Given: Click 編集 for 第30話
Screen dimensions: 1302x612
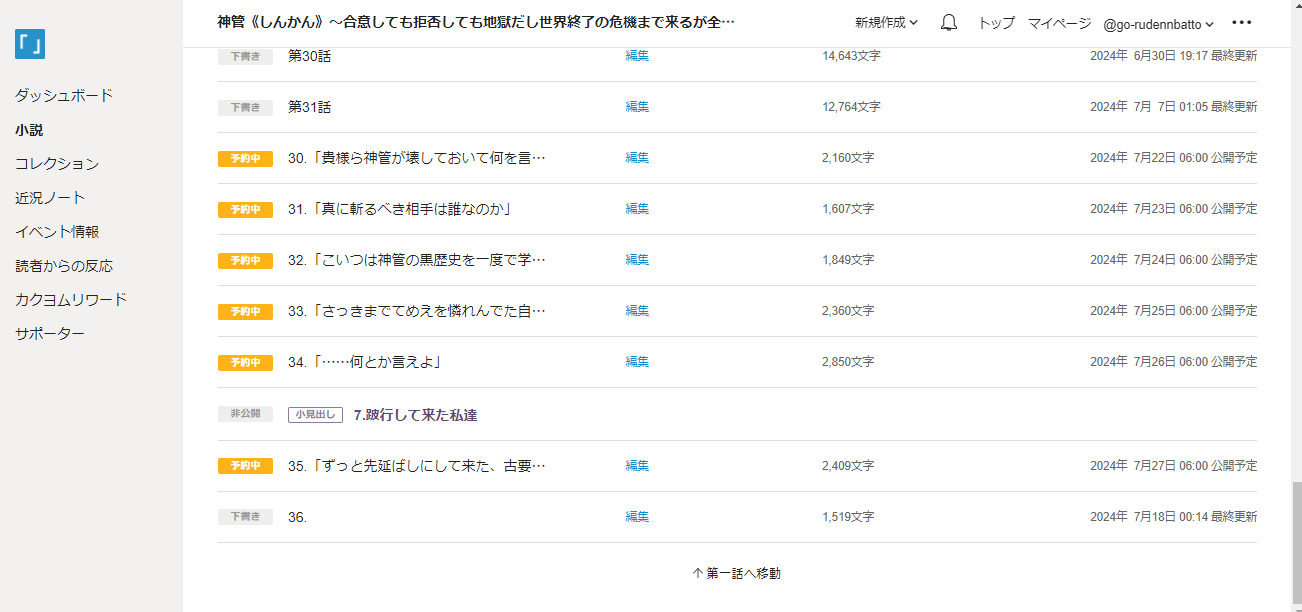Looking at the screenshot, I should coord(637,56).
